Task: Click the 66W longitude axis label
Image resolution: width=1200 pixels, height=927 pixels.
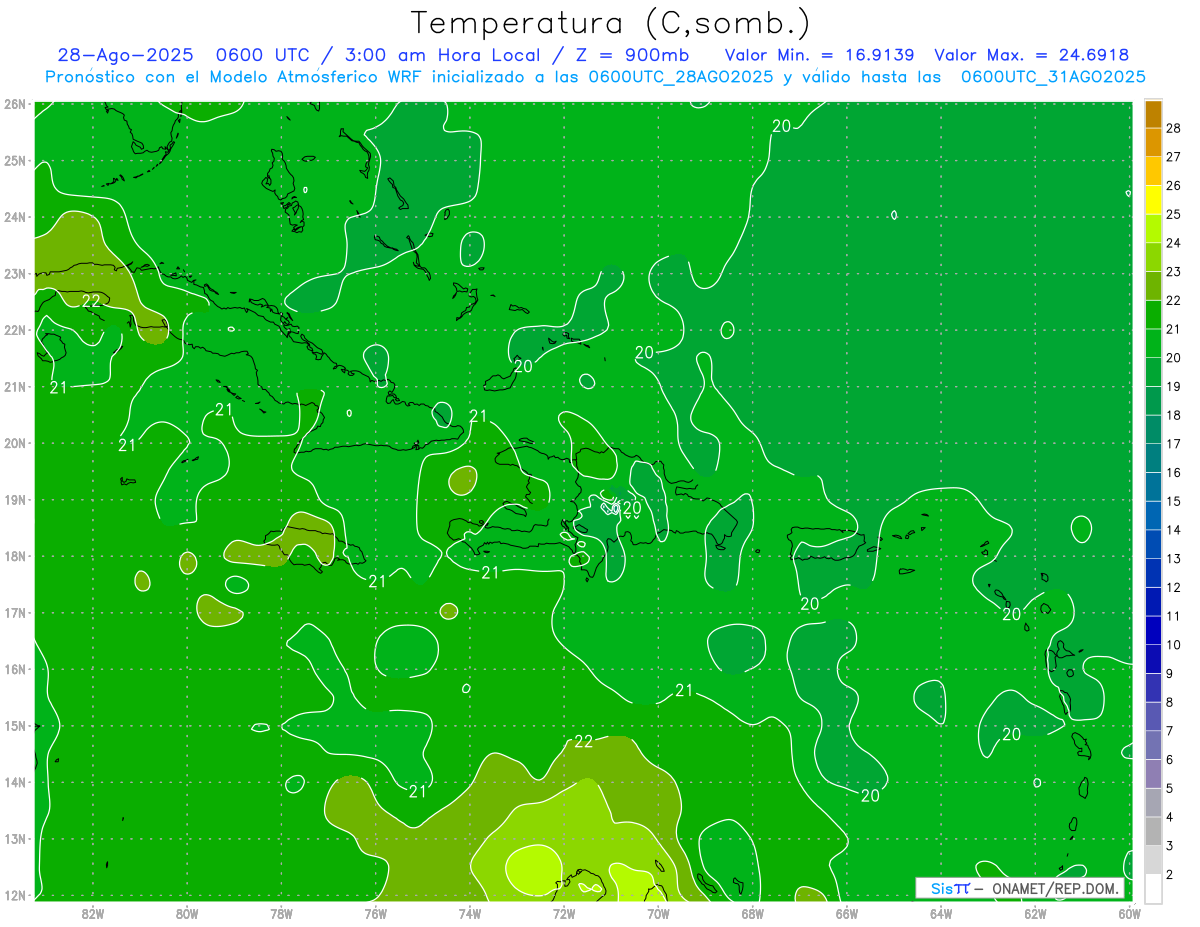Action: 847,913
